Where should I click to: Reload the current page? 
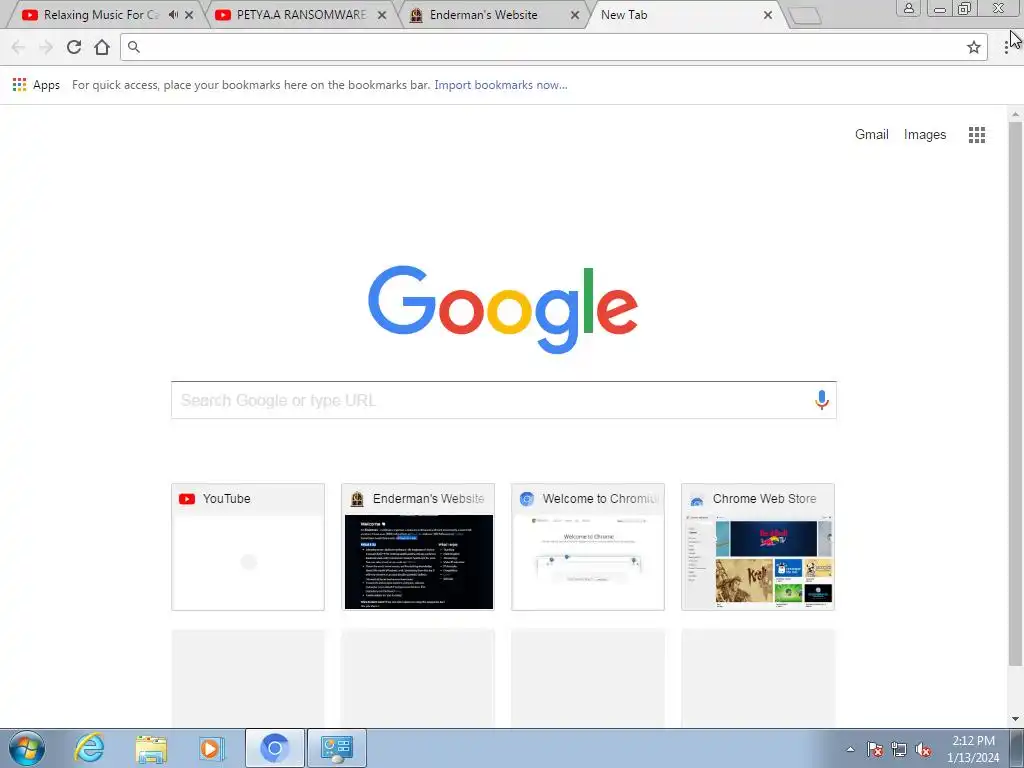(x=74, y=47)
